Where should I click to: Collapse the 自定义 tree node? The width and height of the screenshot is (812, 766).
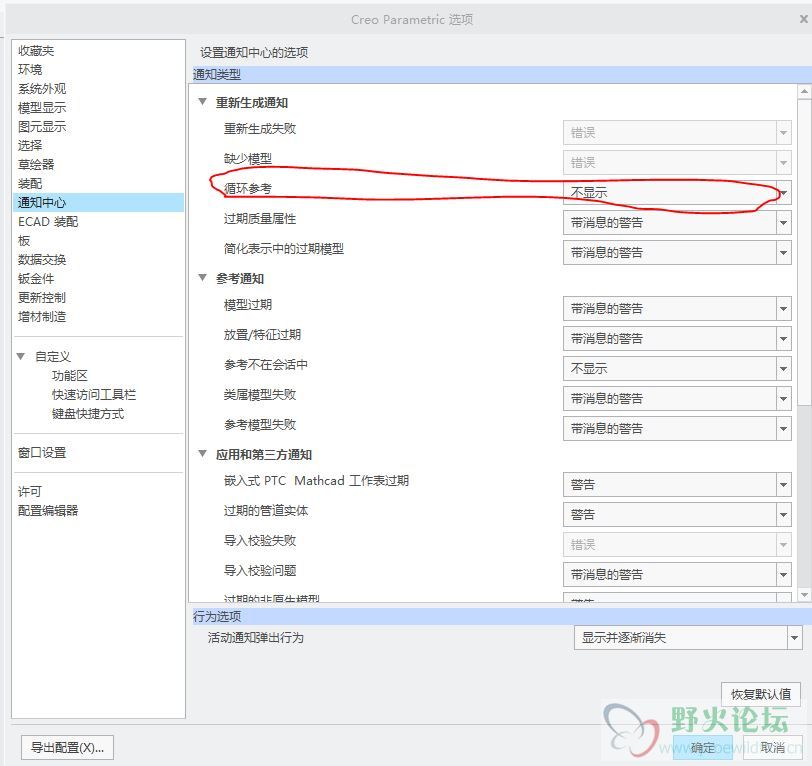(x=21, y=356)
